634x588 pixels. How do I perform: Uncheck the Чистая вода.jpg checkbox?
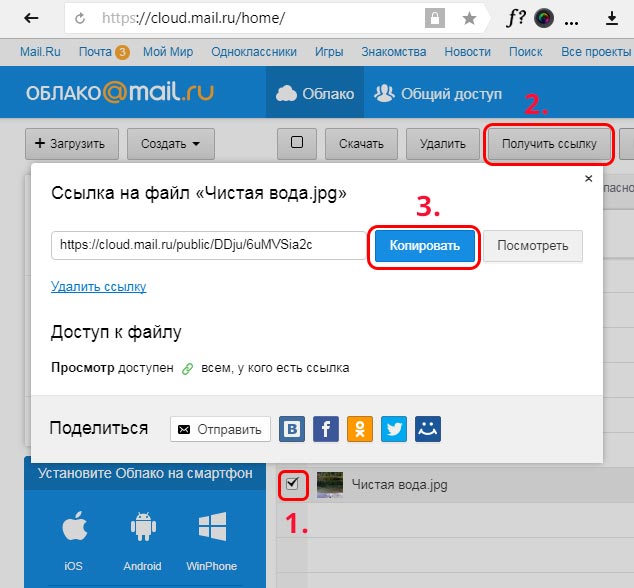tap(292, 484)
